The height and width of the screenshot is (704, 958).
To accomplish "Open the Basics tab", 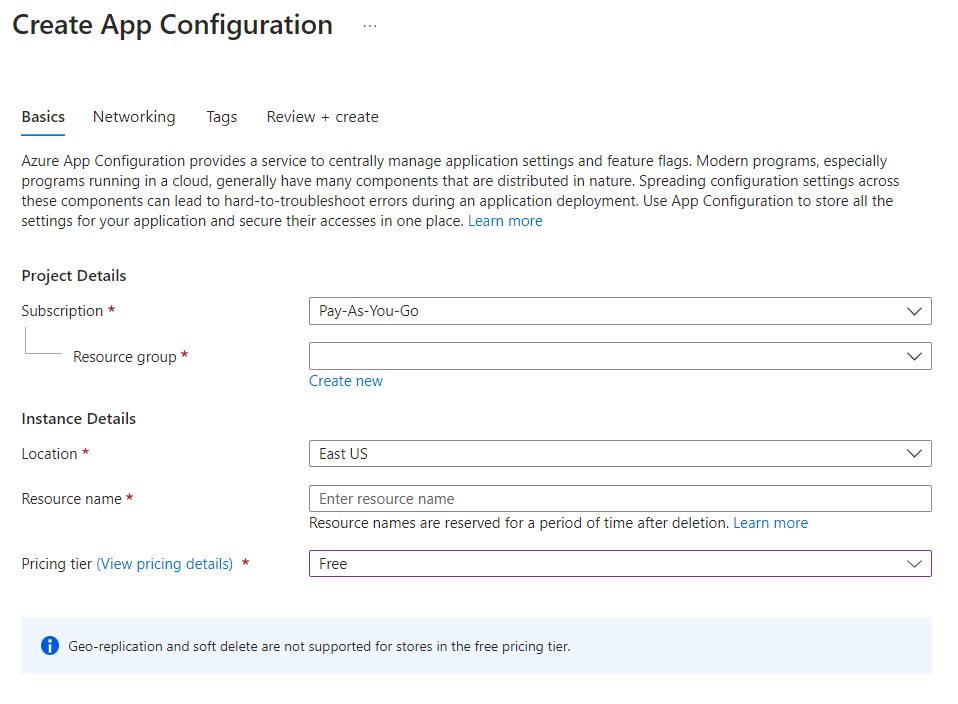I will point(43,117).
